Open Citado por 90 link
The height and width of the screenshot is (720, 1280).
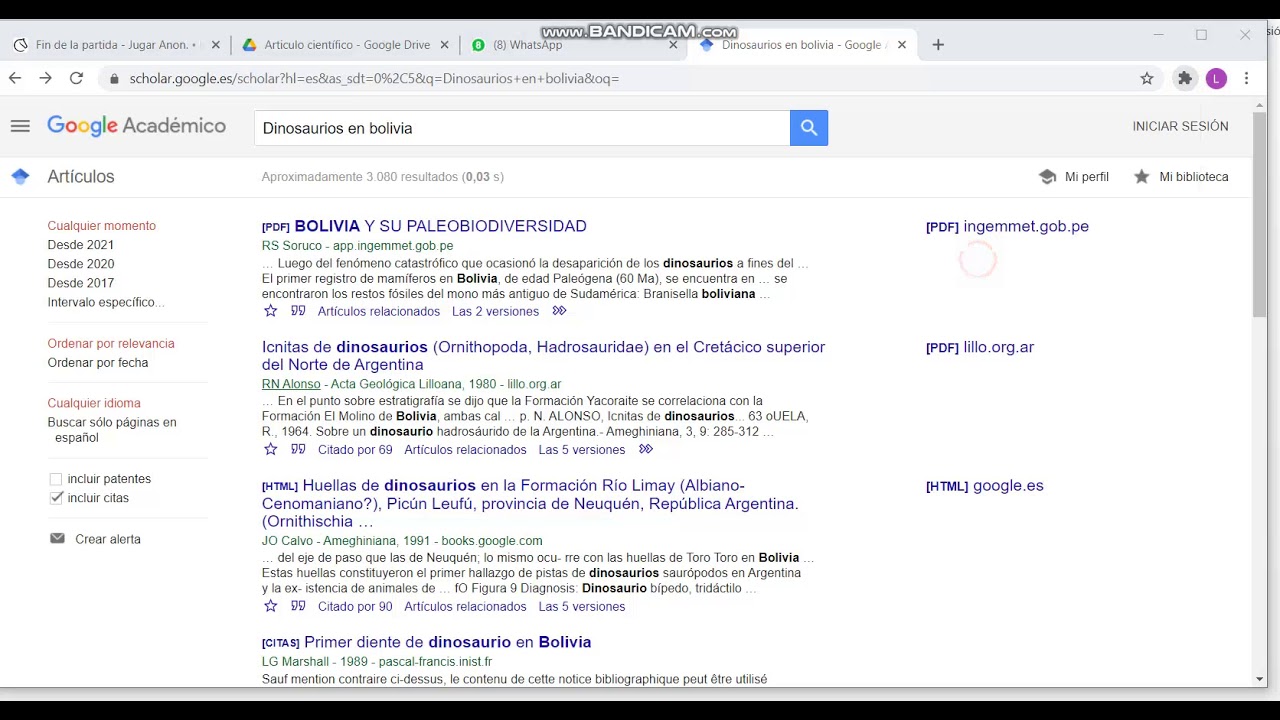(354, 607)
